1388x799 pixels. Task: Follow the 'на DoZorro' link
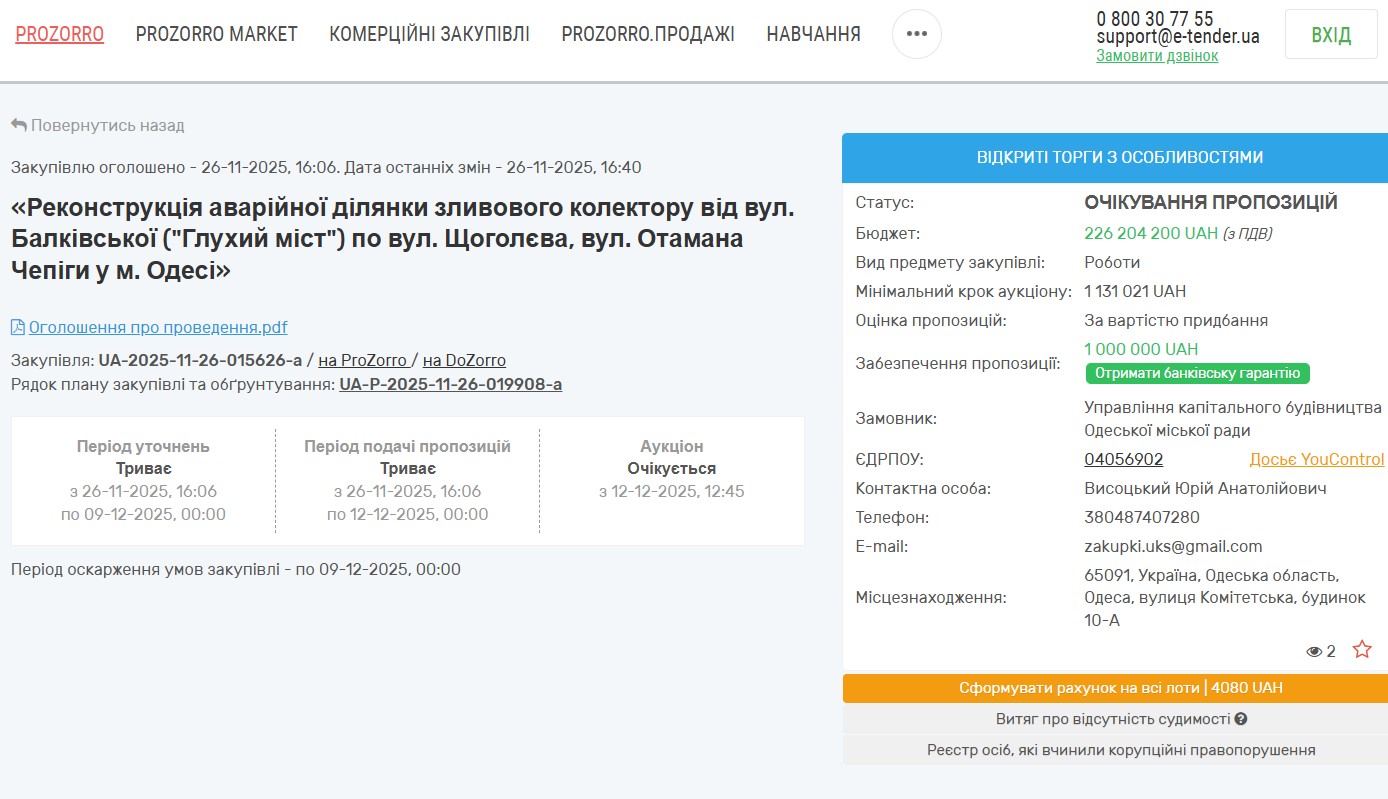tap(464, 360)
